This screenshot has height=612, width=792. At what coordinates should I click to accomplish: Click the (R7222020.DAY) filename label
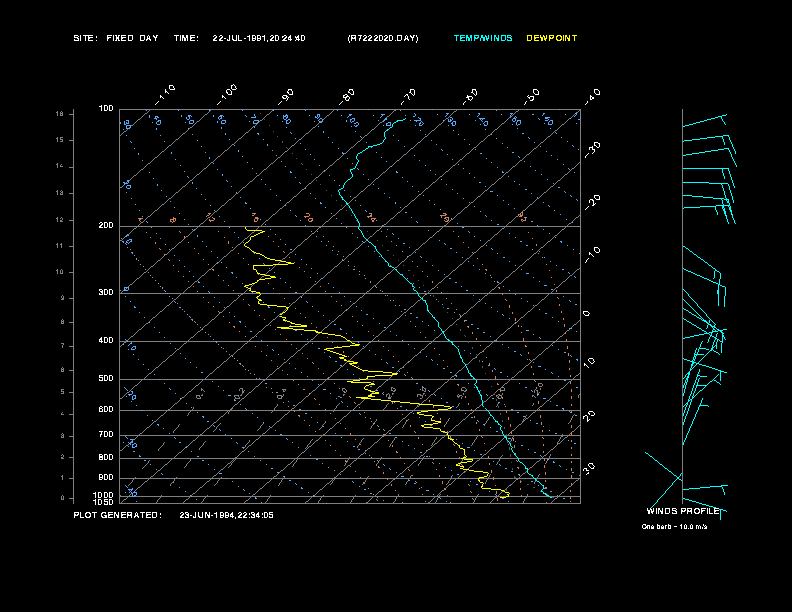coord(383,38)
